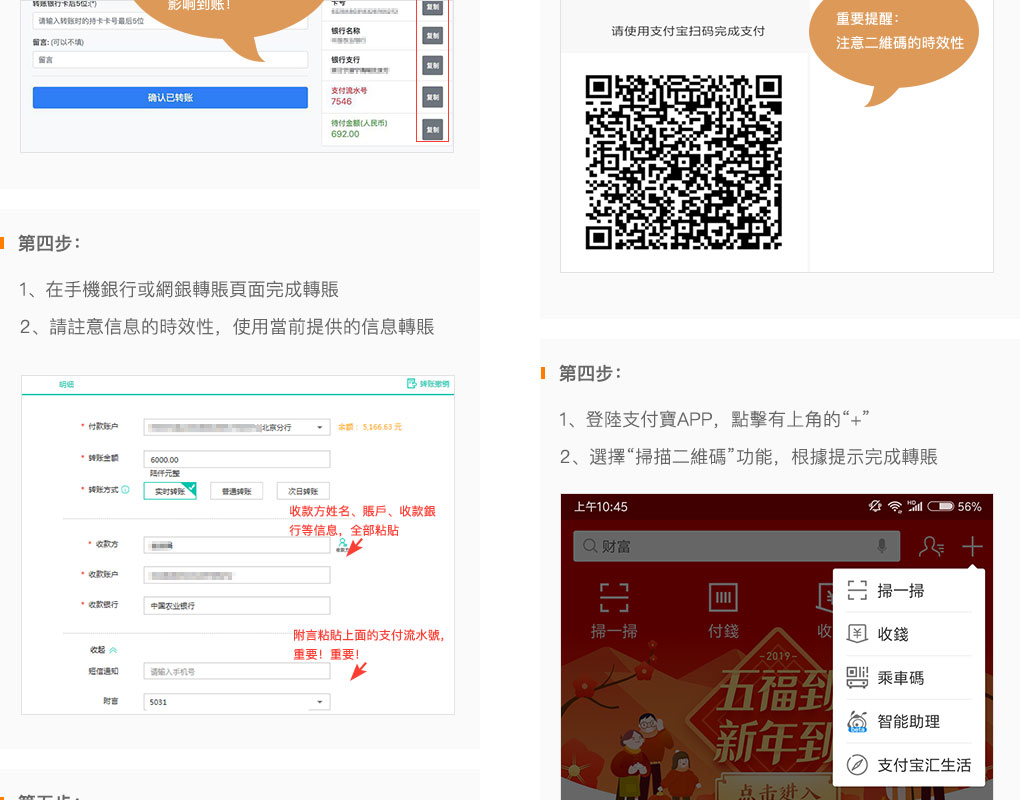This screenshot has height=800, width=1020.
Task: Click the 收款银行 field with 中国农业银行
Action: 236,606
